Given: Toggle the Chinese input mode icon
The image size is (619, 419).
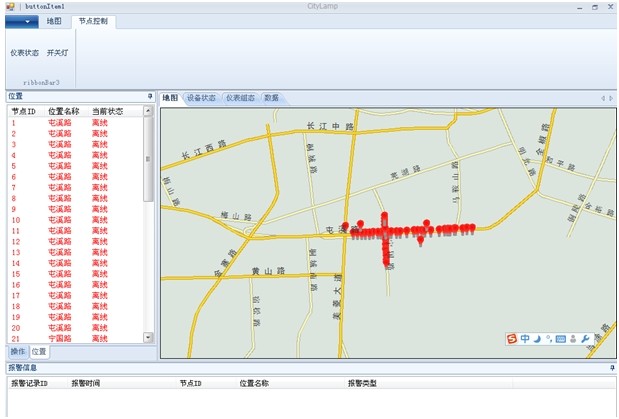Looking at the screenshot, I should pos(525,340).
